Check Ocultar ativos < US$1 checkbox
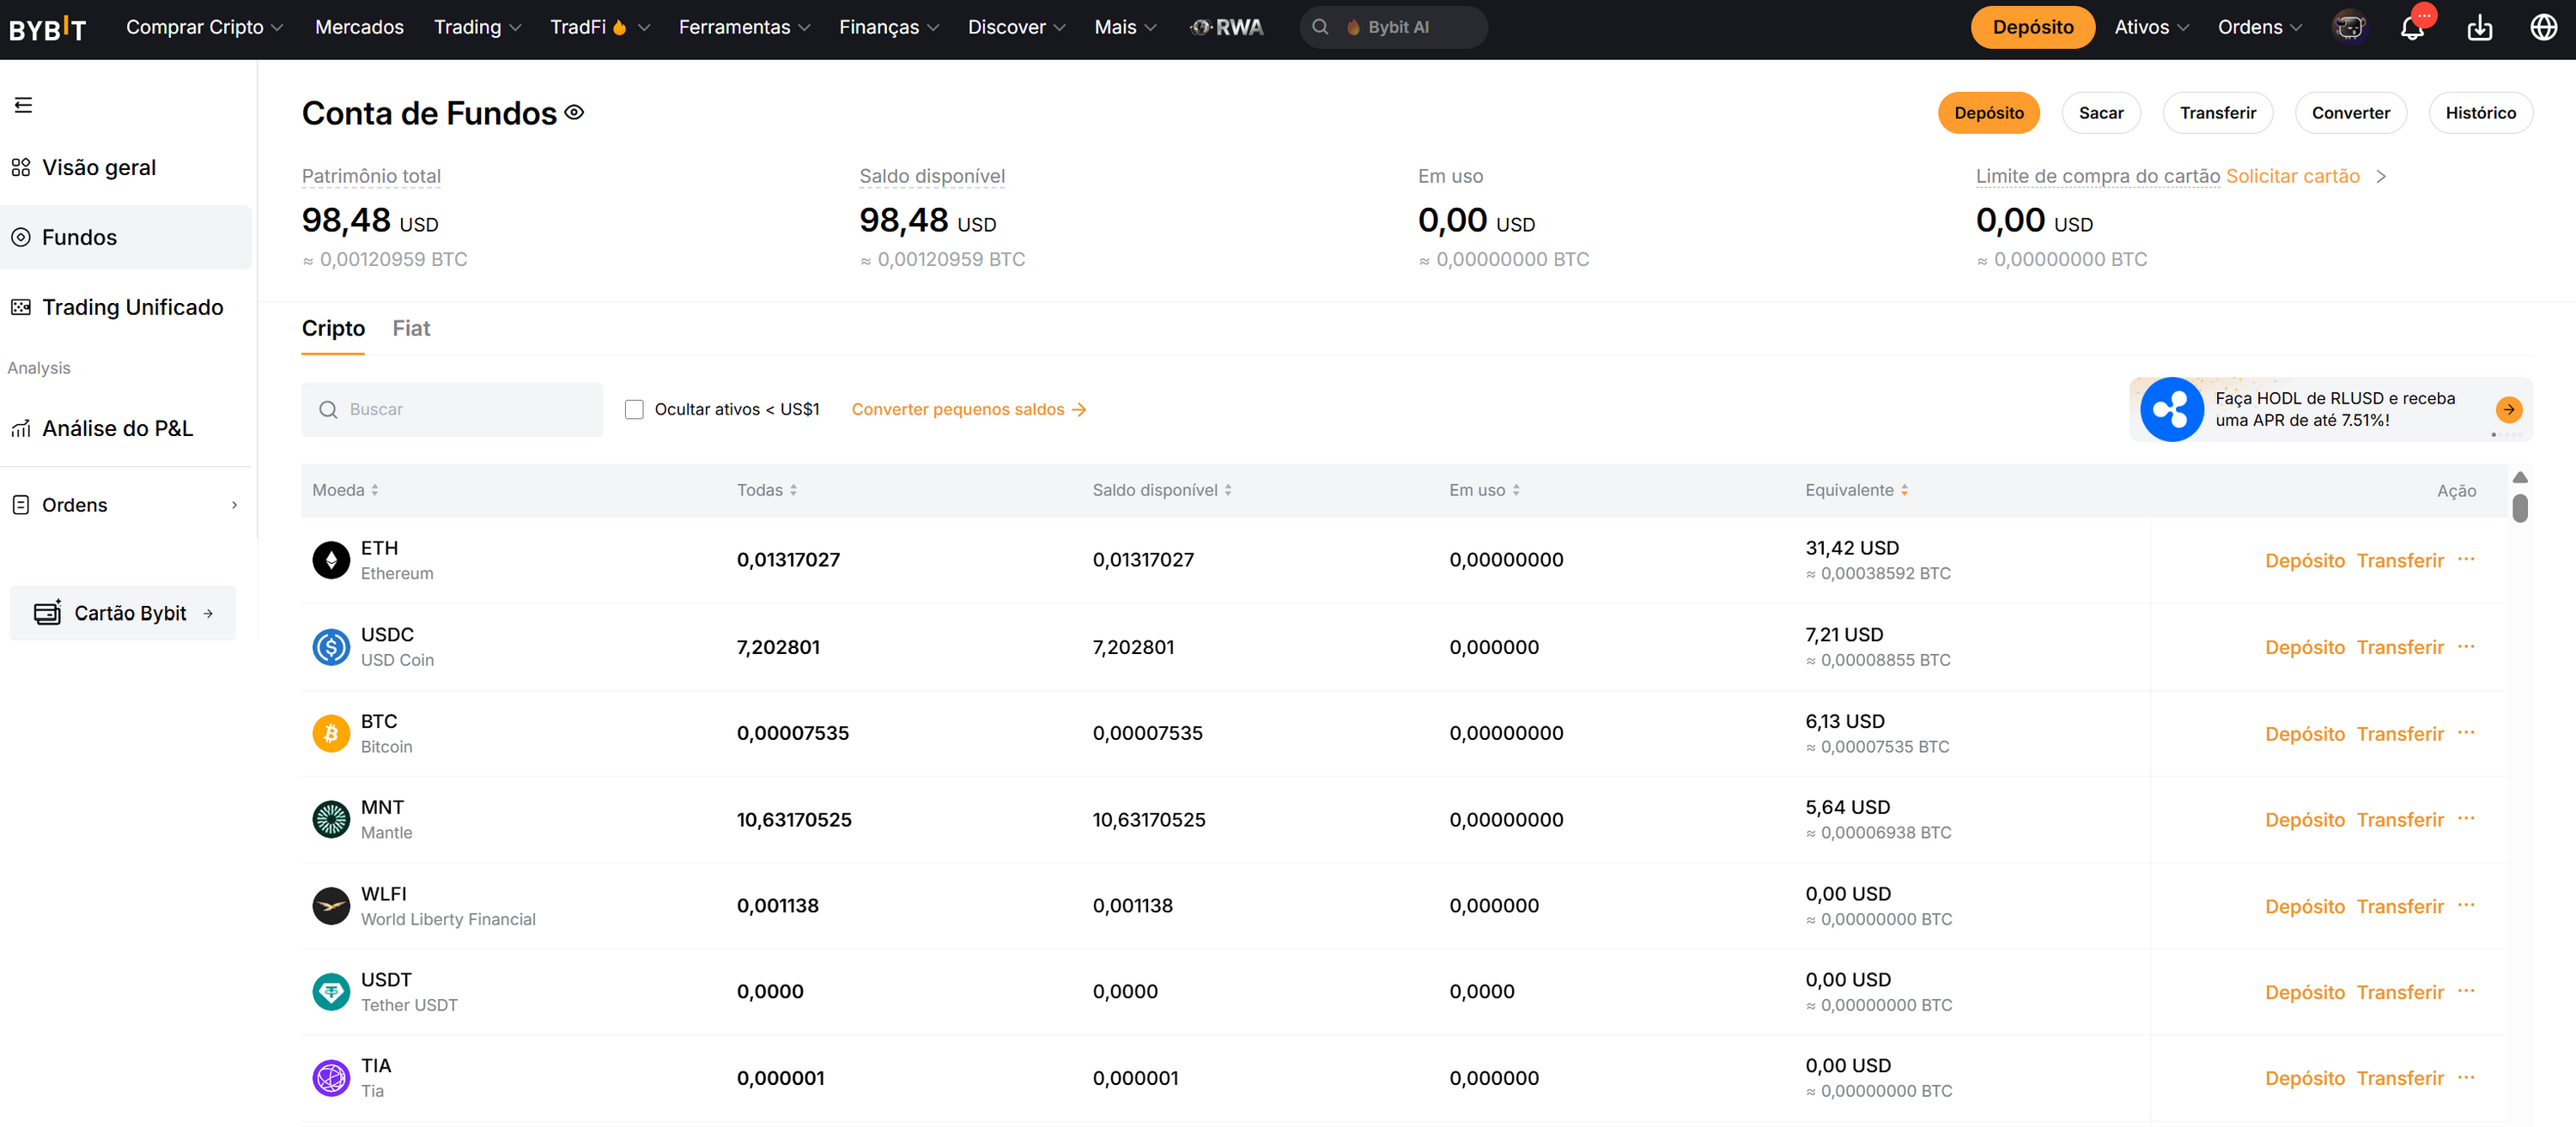 [634, 409]
